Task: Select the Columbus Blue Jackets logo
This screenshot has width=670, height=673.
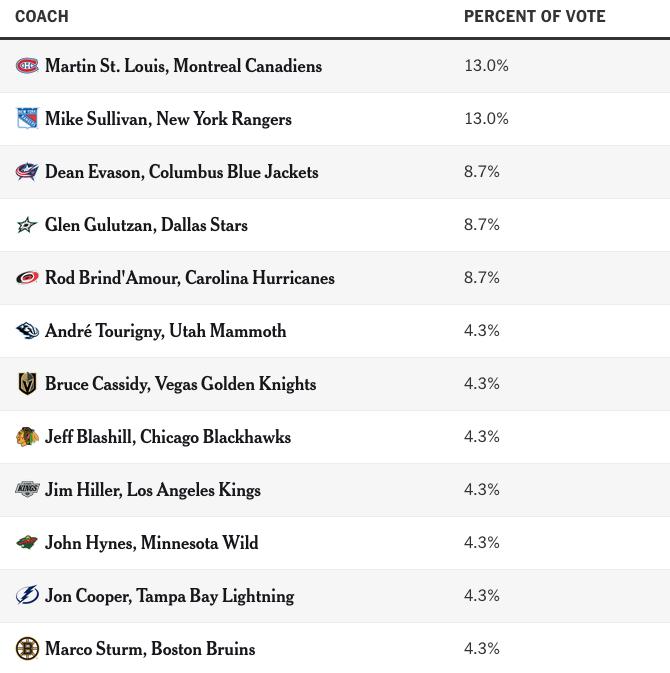Action: tap(27, 172)
